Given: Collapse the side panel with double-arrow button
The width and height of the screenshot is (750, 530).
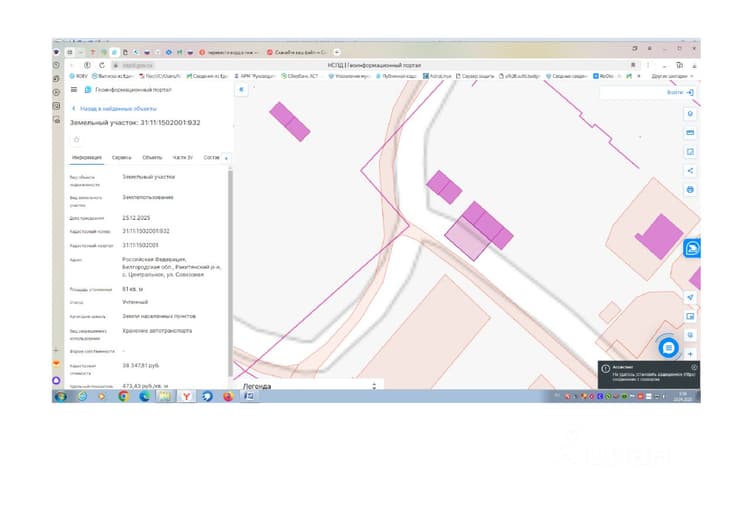Looking at the screenshot, I should point(242,89).
